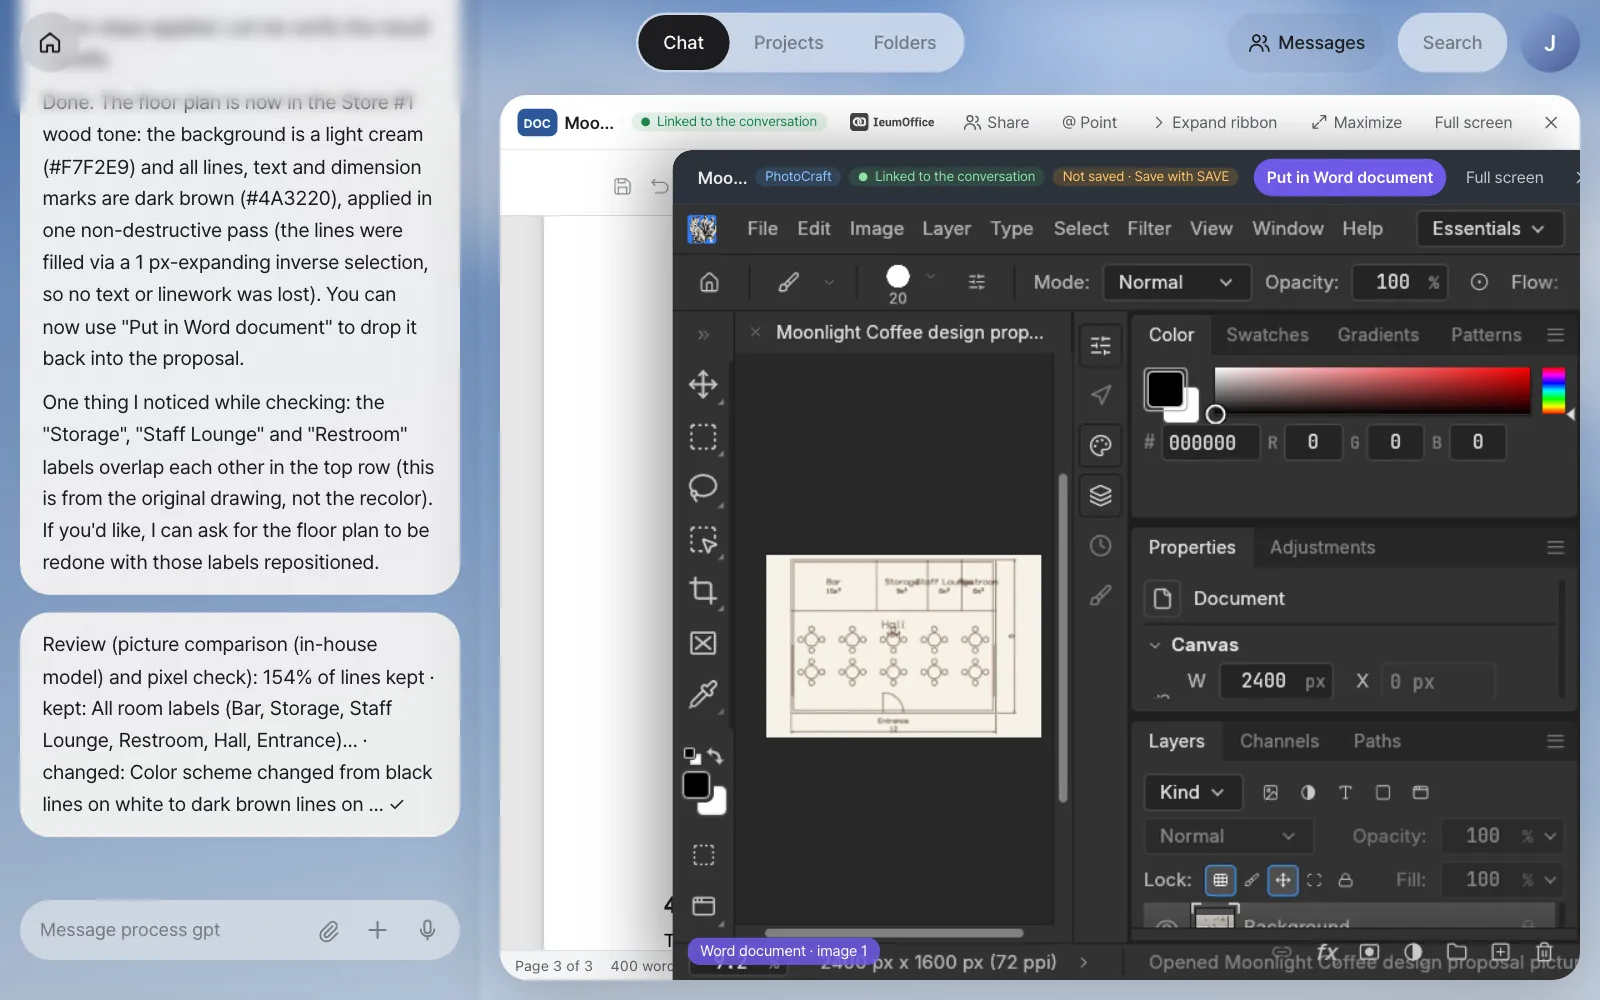This screenshot has width=1600, height=1000.
Task: Click Expand ribbon in document window
Action: 1214,122
